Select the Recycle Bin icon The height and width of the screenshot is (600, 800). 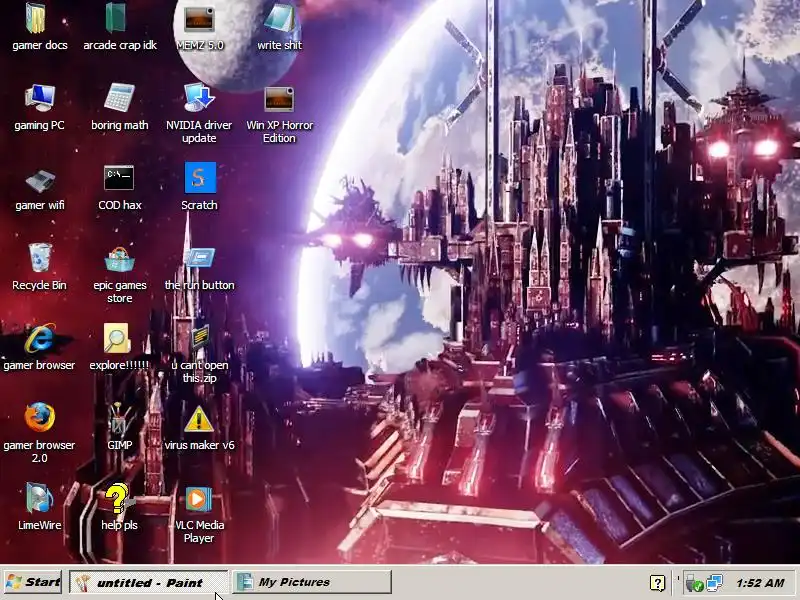40,258
